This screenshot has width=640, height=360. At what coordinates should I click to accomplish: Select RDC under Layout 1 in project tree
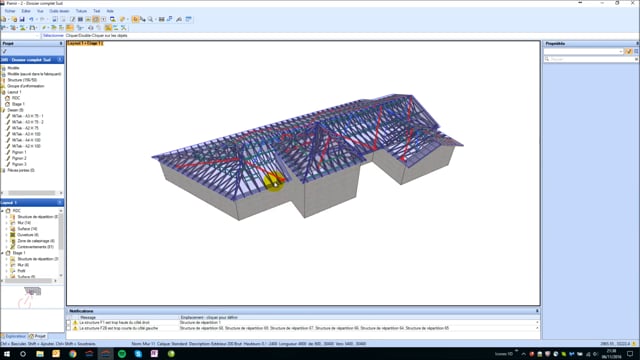[16, 98]
